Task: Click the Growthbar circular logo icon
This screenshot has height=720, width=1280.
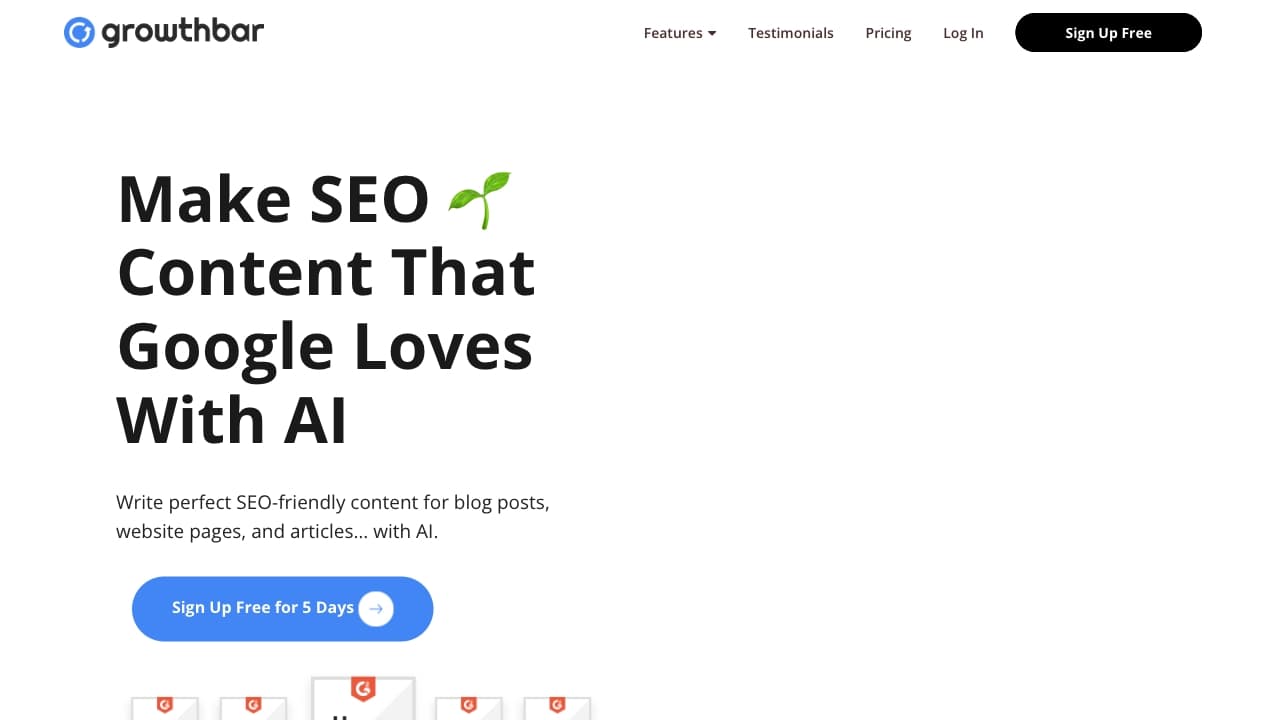Action: 78,32
